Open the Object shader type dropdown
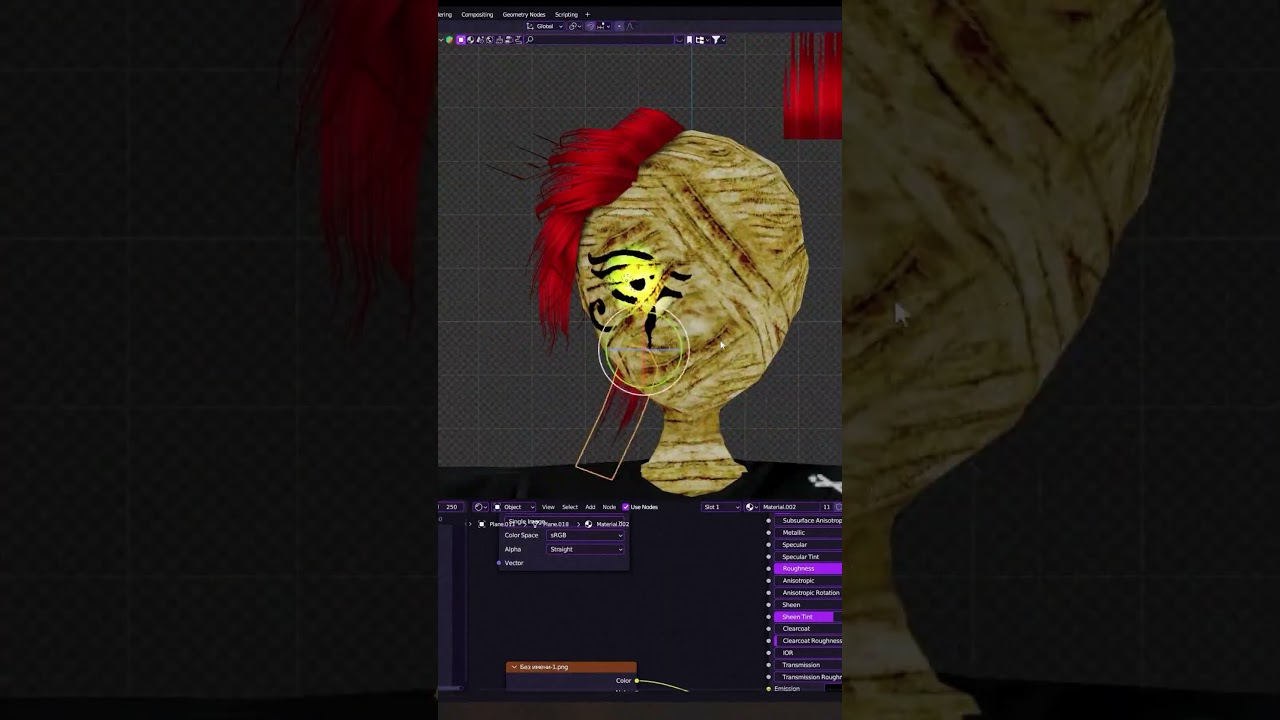Viewport: 1280px width, 720px height. coord(513,507)
